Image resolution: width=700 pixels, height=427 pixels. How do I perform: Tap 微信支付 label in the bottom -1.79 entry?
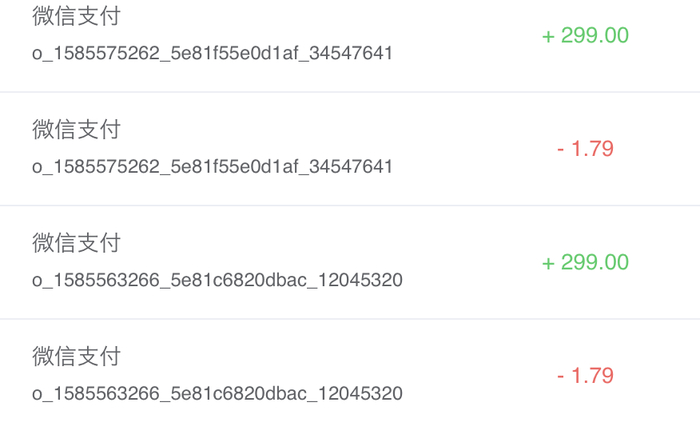pyautogui.click(x=76, y=356)
